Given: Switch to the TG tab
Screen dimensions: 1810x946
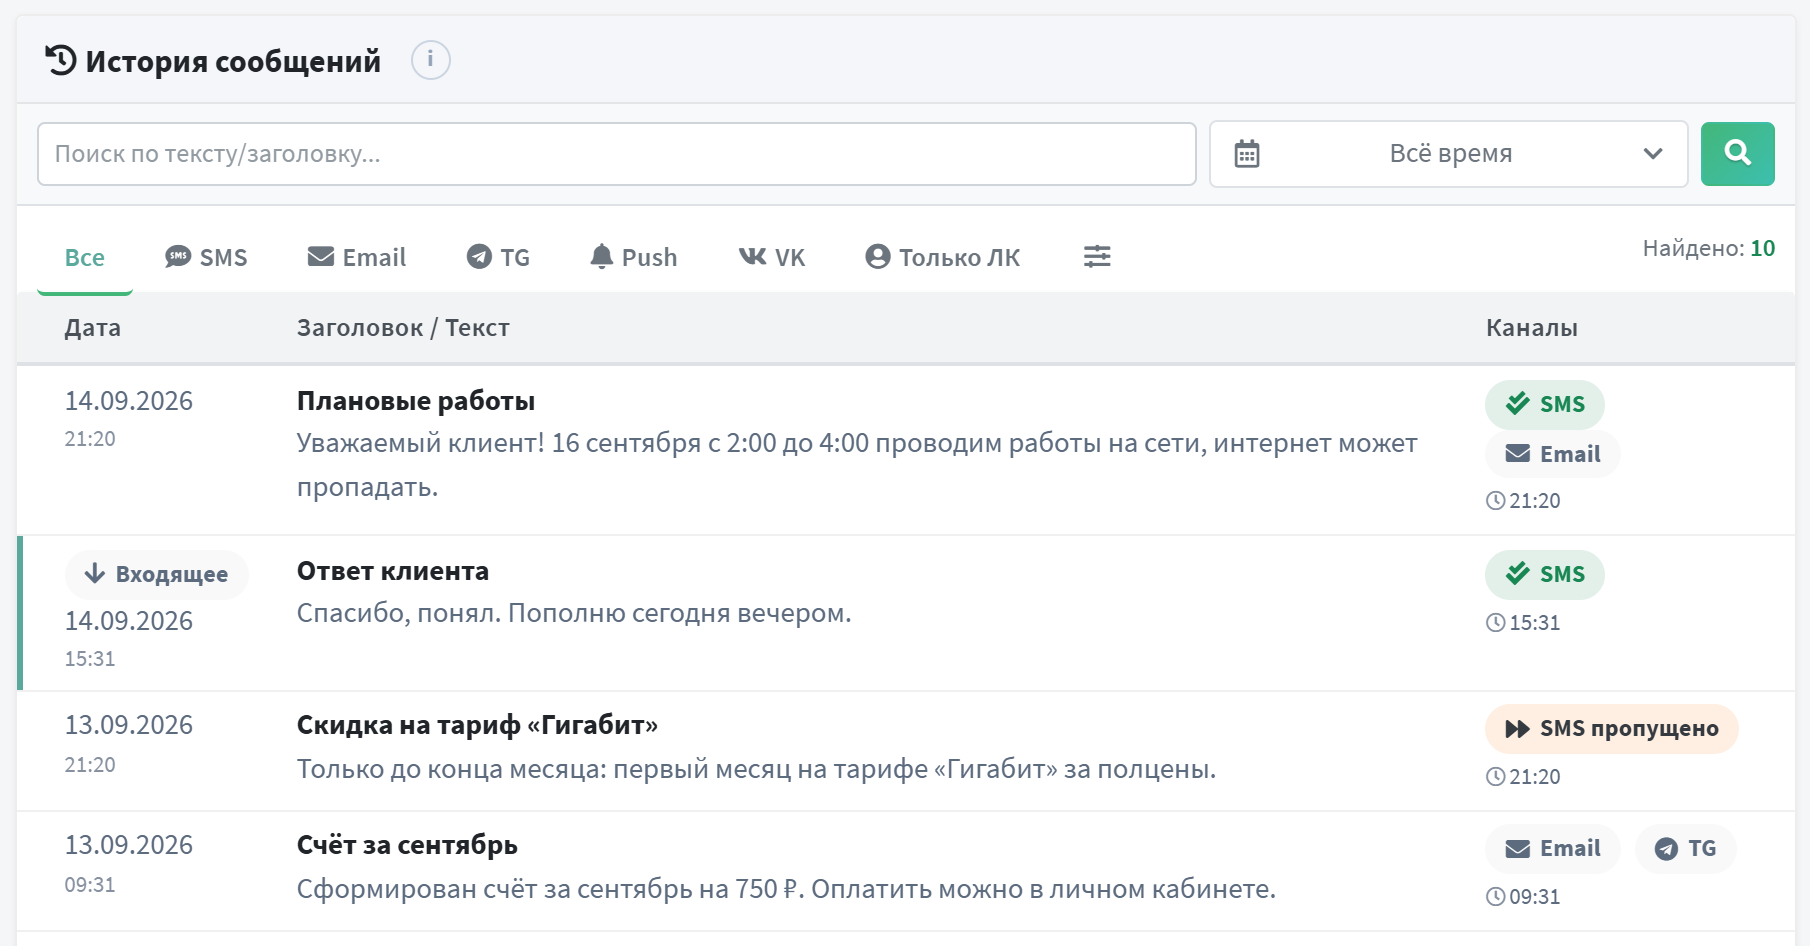Looking at the screenshot, I should 498,257.
